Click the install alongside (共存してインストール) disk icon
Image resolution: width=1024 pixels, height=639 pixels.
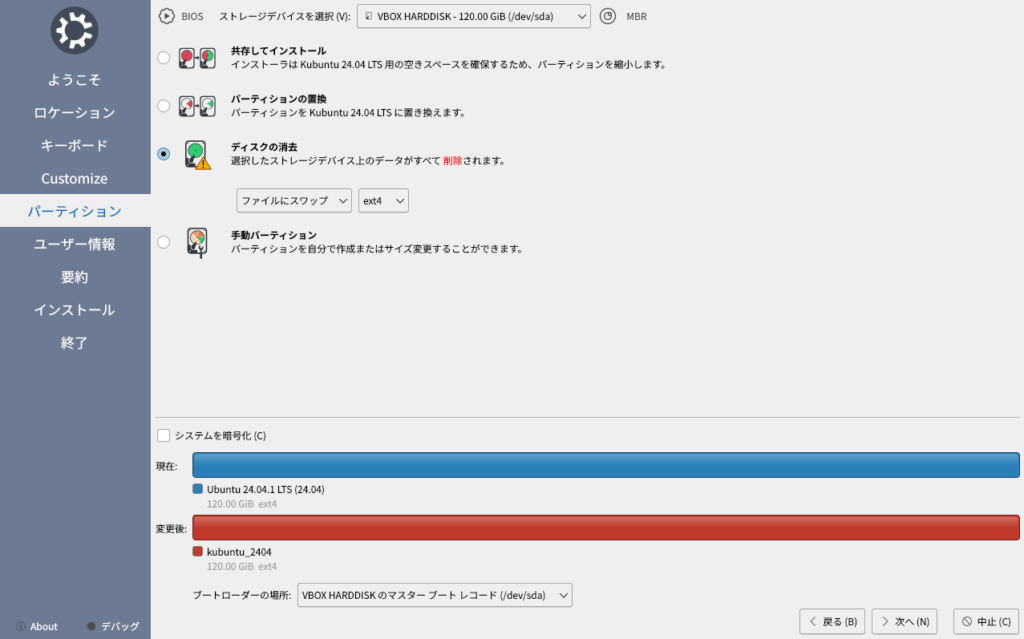pos(196,58)
